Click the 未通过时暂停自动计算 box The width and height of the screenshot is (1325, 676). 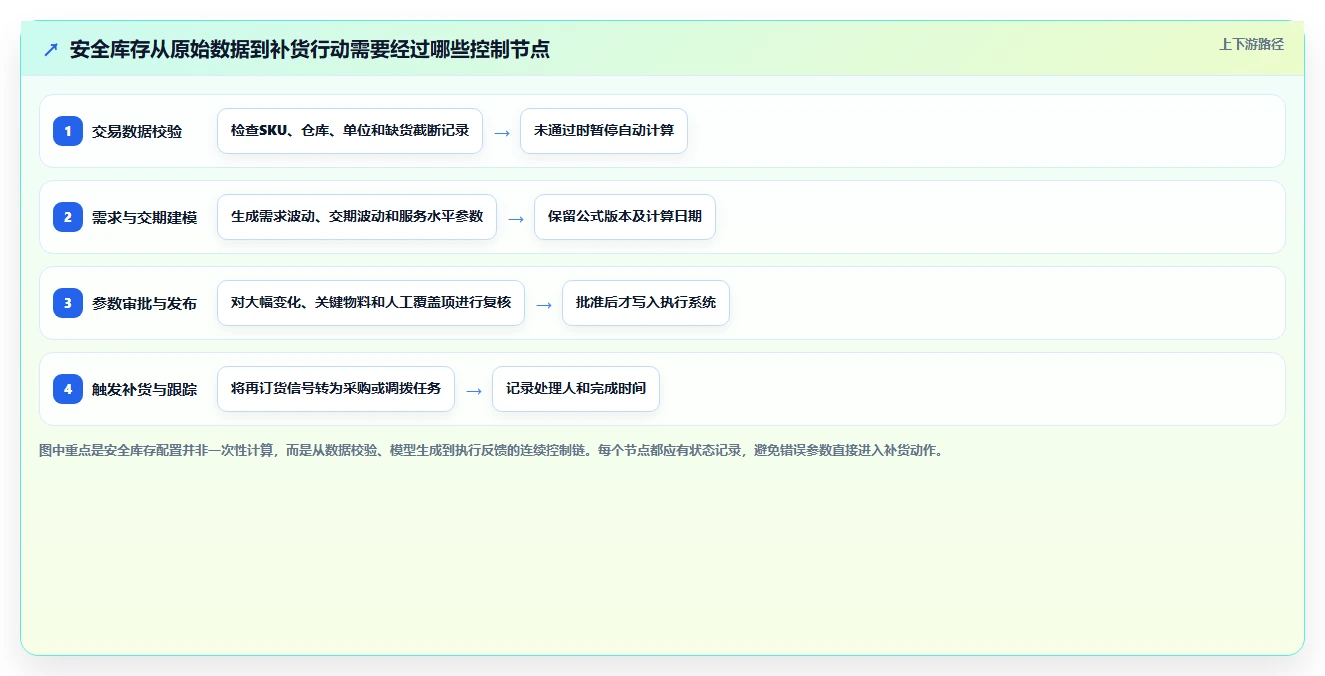point(604,131)
